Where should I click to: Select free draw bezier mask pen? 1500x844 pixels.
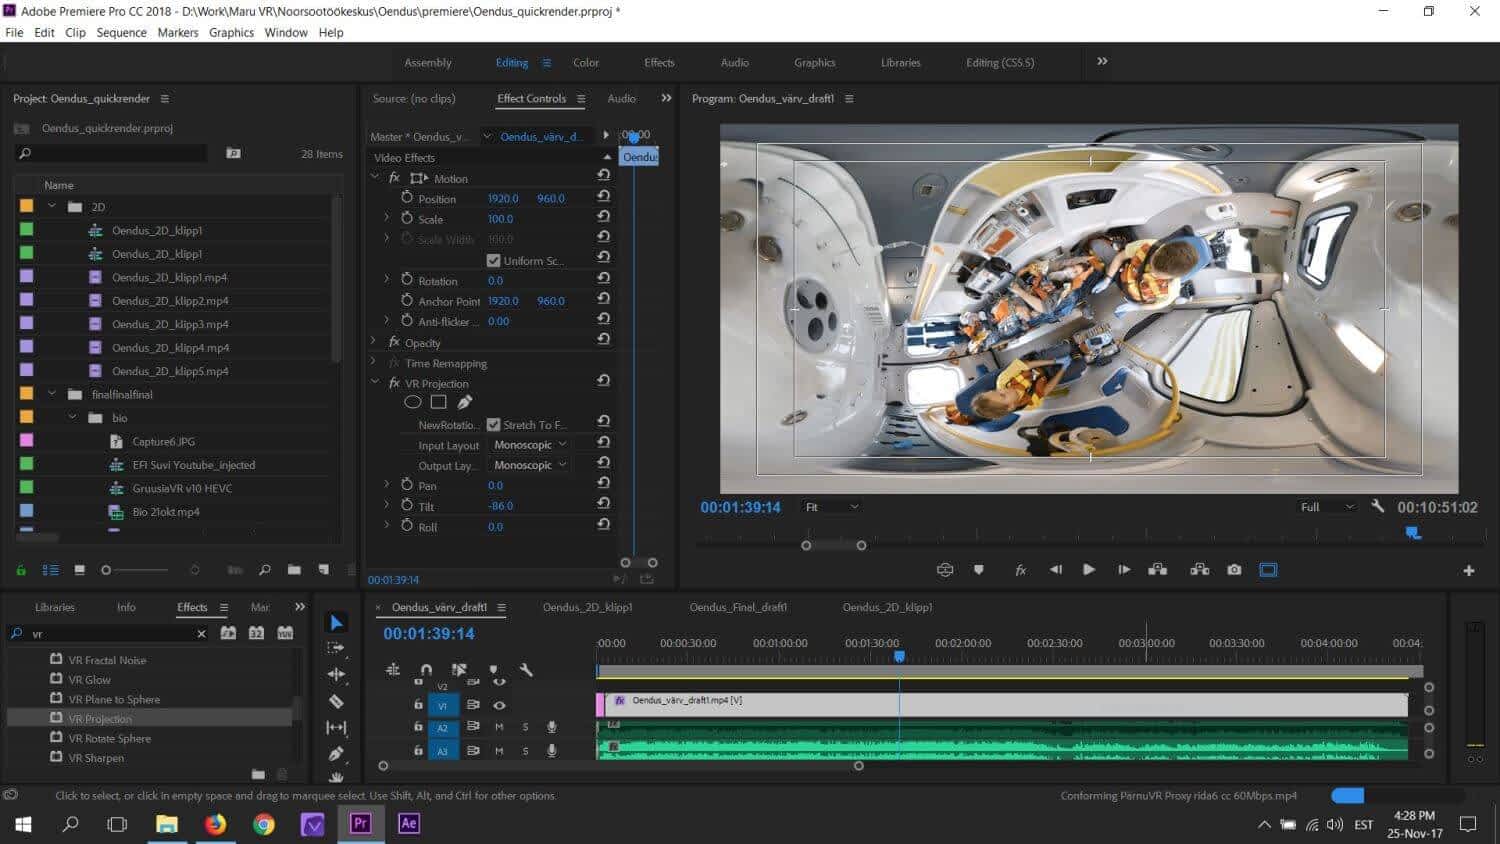pyautogui.click(x=464, y=402)
